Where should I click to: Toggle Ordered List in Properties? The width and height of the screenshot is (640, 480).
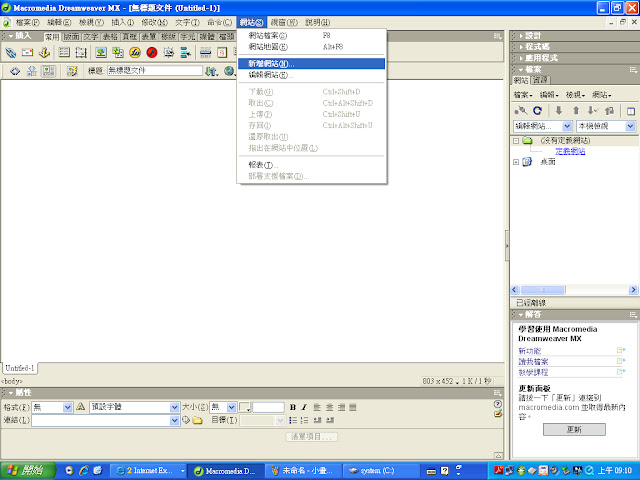point(304,420)
